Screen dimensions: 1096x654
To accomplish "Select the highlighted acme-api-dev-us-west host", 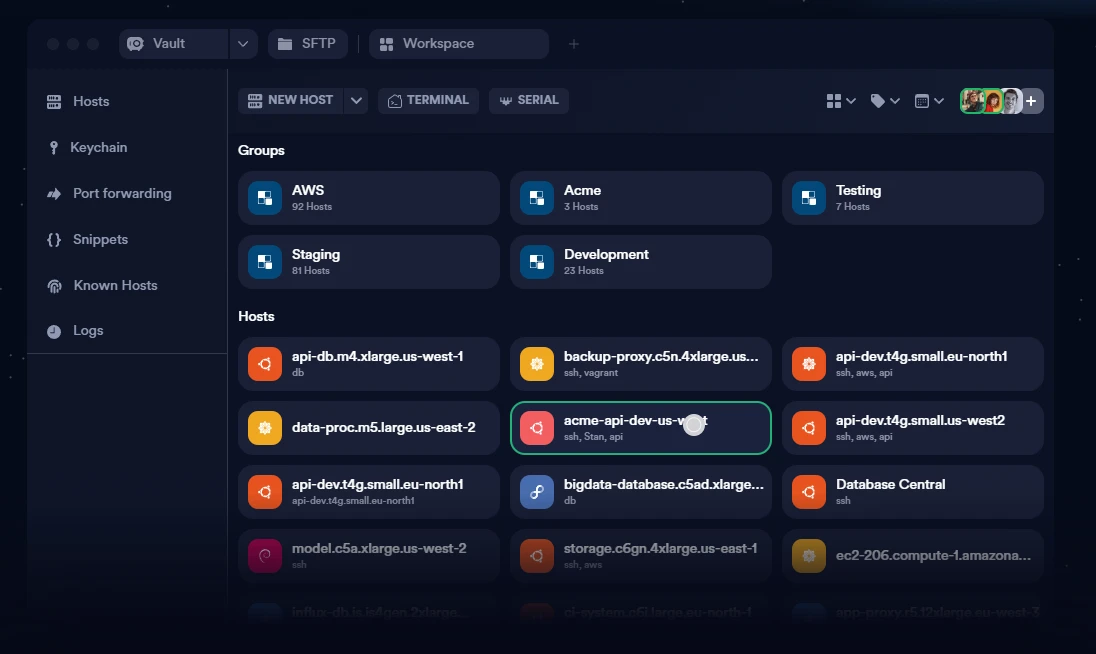I will (x=641, y=428).
